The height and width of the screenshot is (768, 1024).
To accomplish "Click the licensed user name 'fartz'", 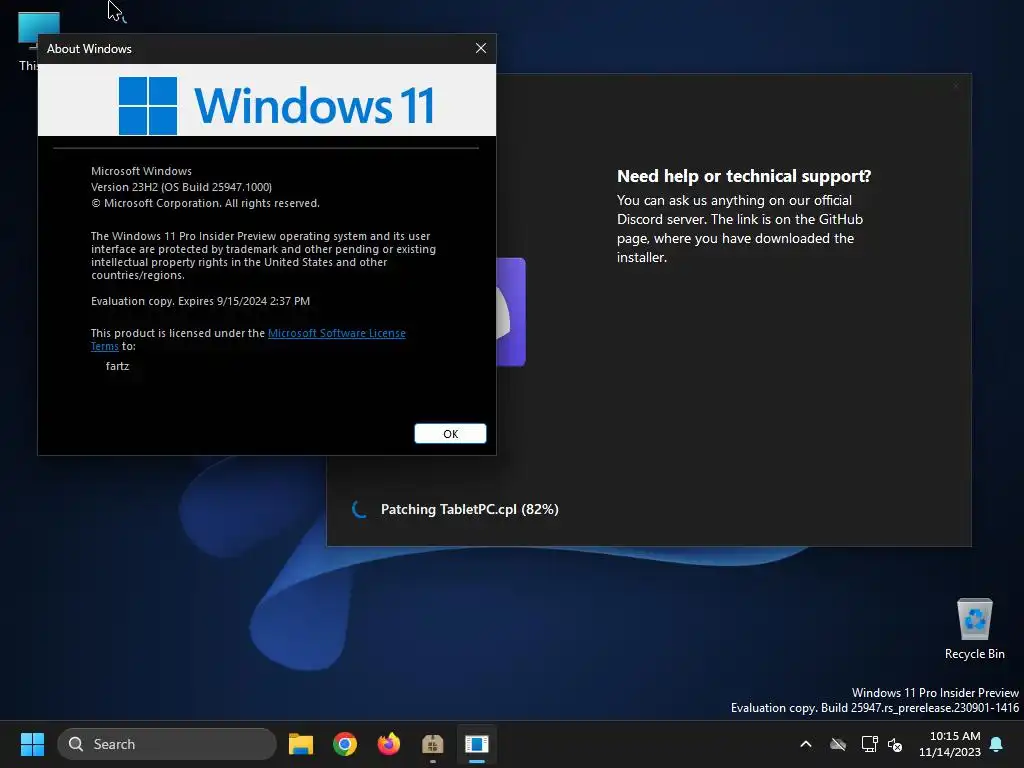I will 118,366.
